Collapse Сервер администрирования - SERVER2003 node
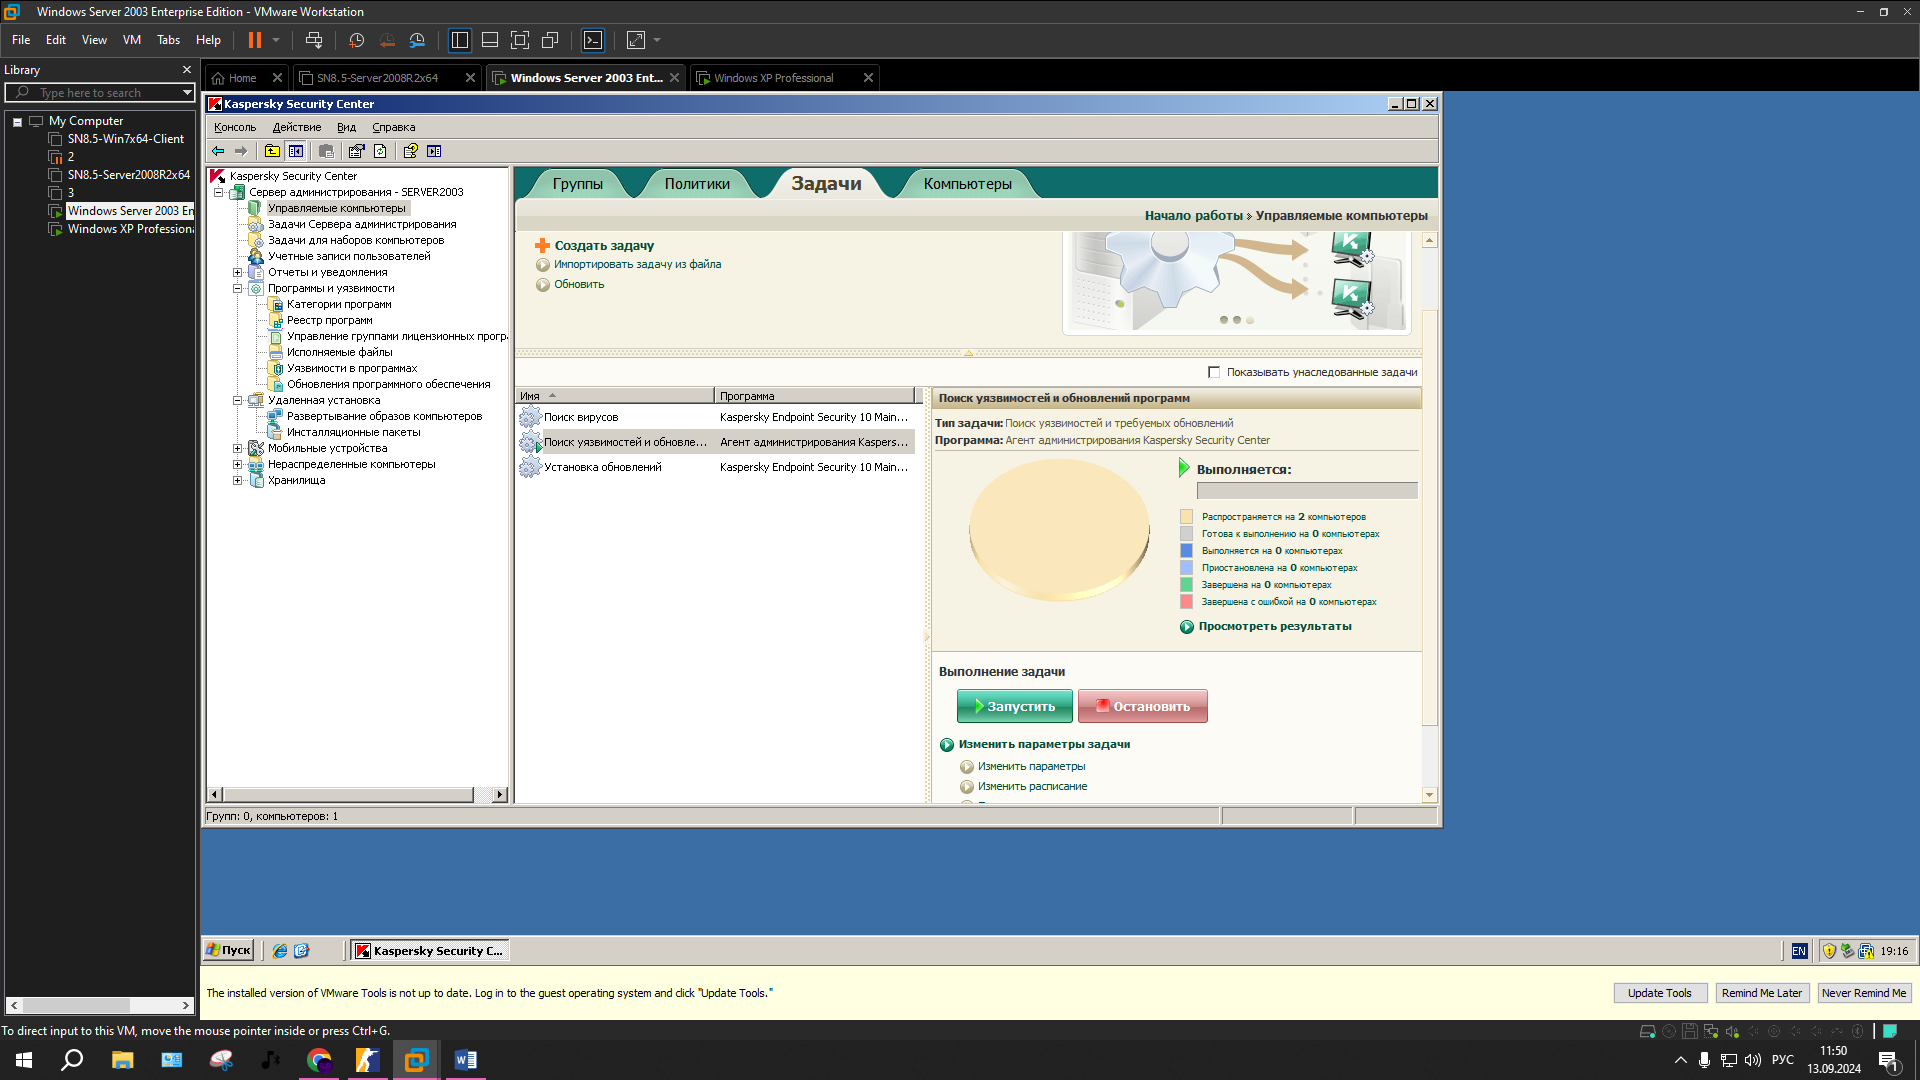The height and width of the screenshot is (1080, 1920). click(219, 192)
